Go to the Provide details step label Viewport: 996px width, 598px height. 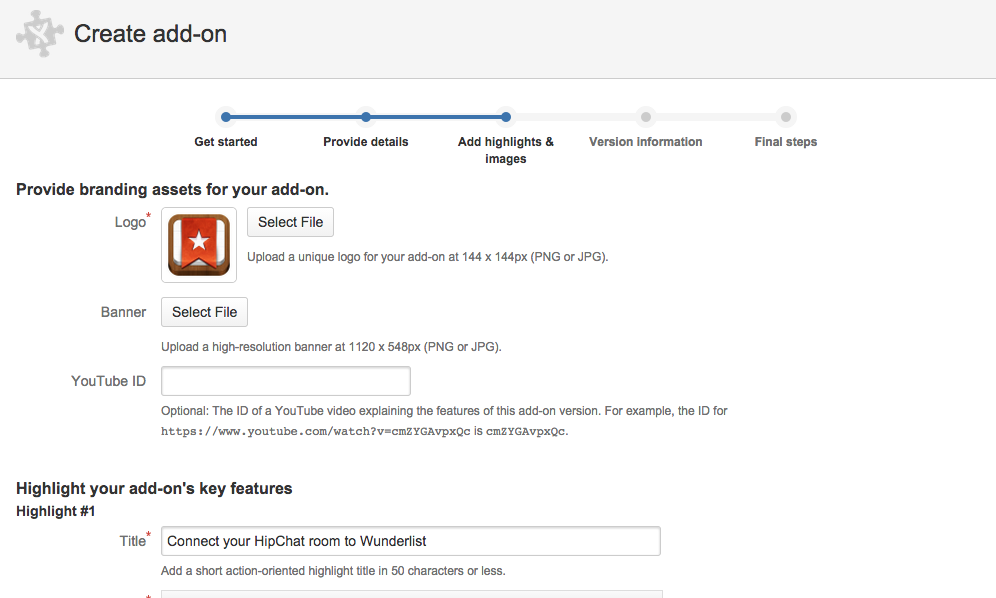pyautogui.click(x=366, y=142)
